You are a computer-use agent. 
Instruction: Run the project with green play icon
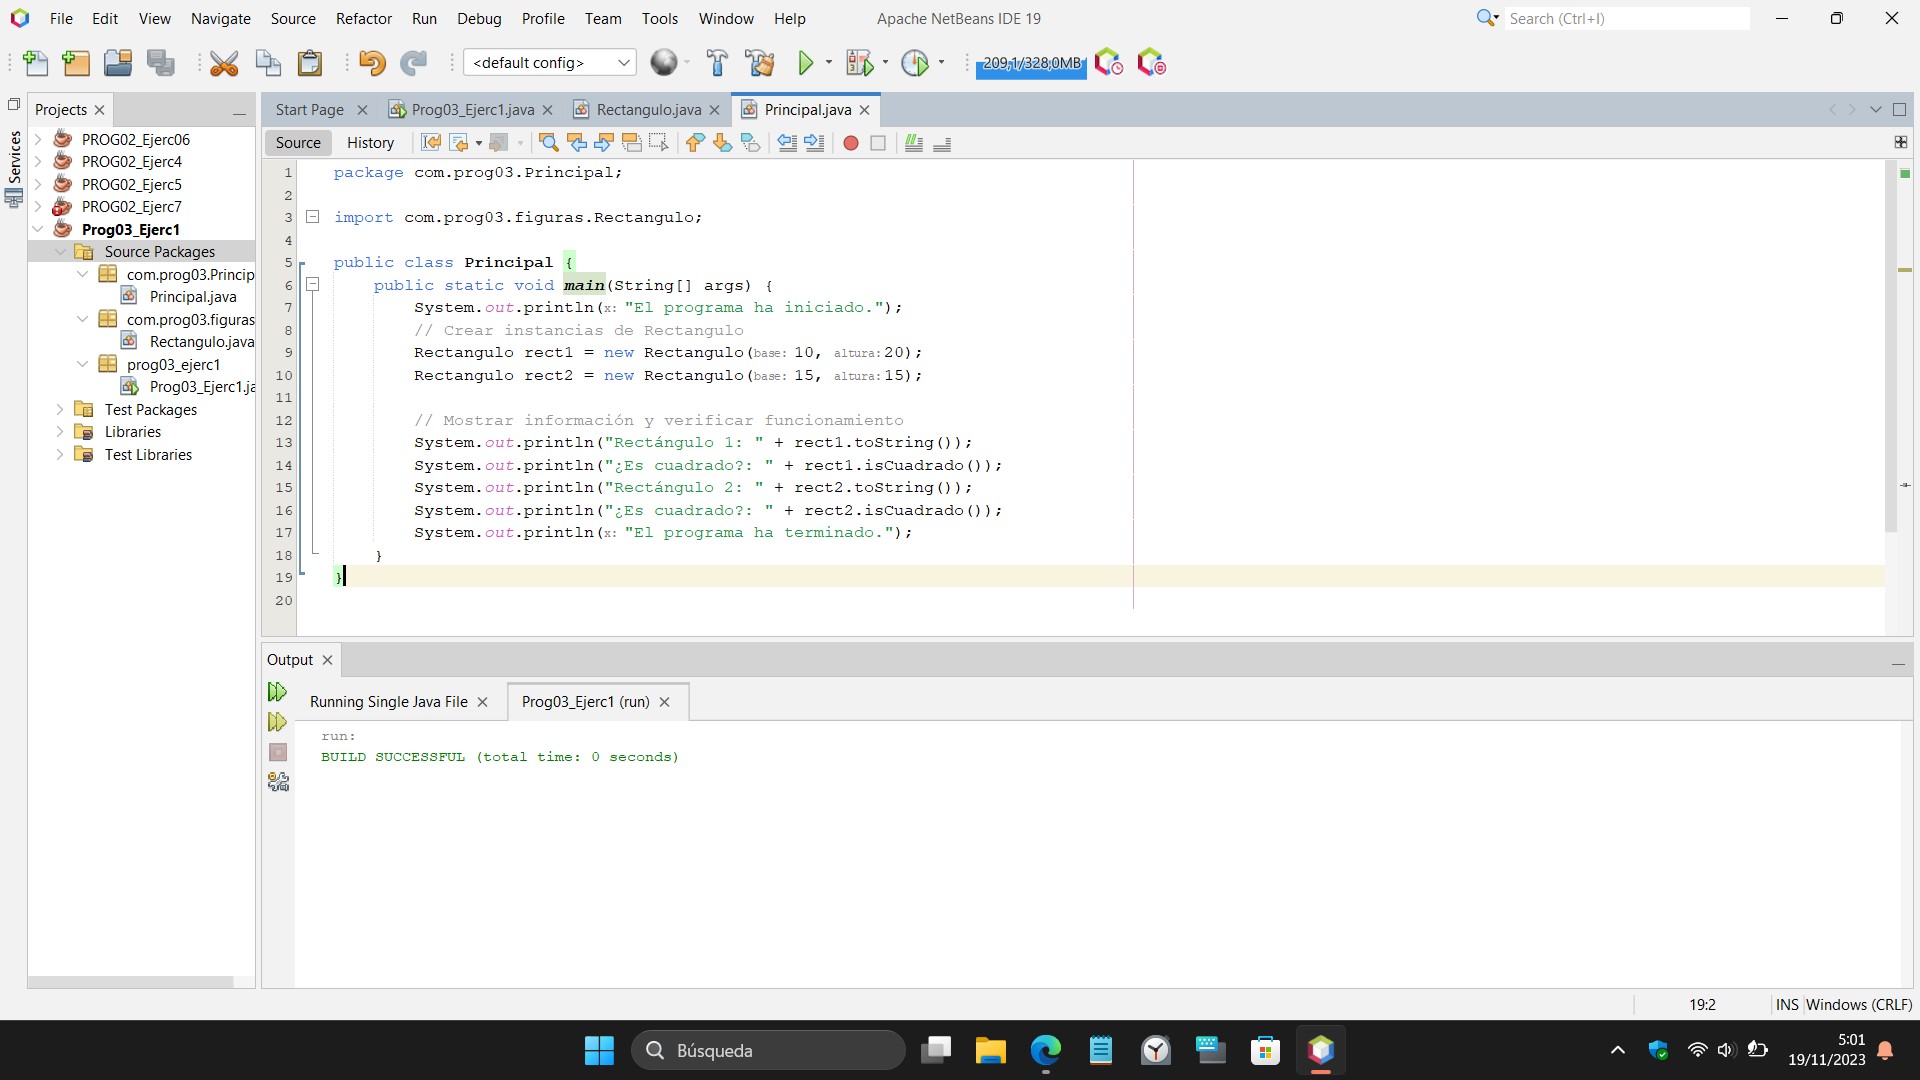coord(806,63)
